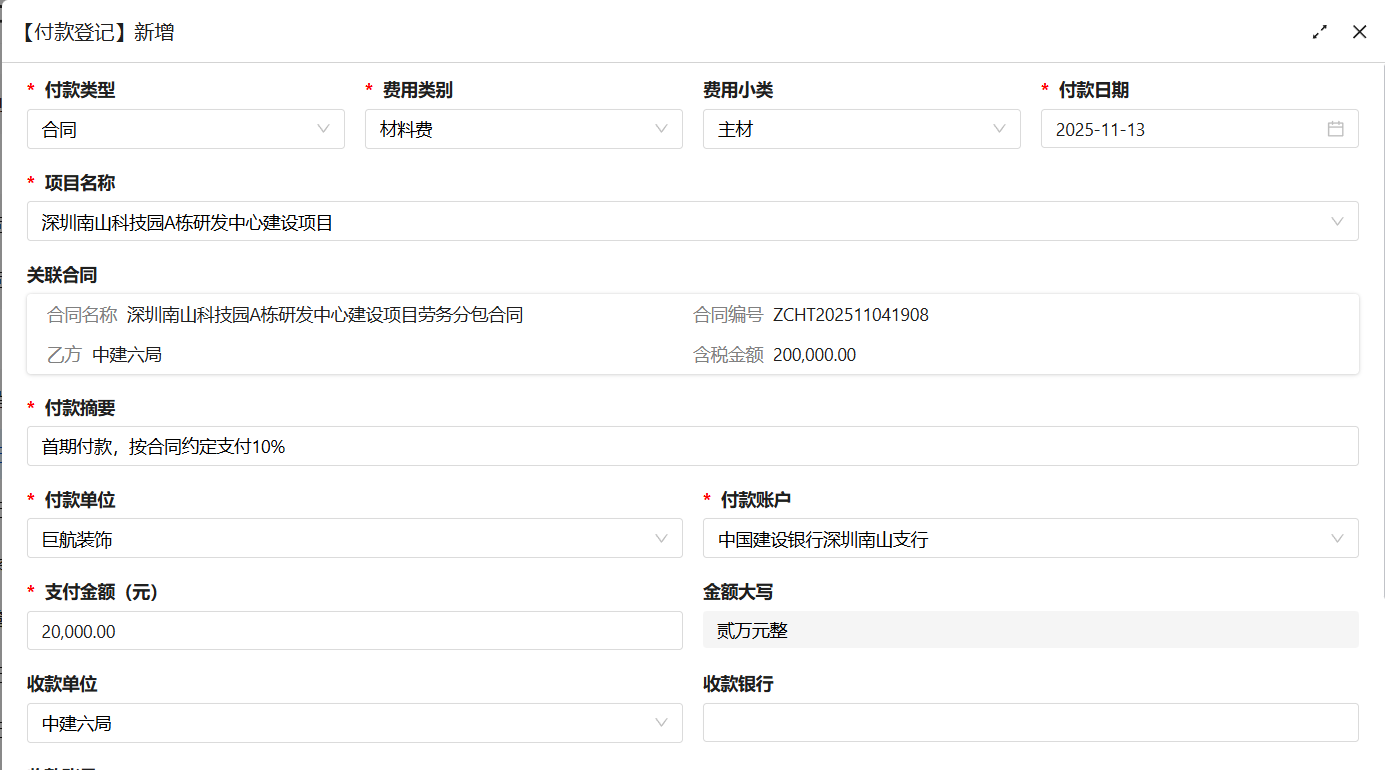This screenshot has height=770, width=1385.
Task: Open the calendar picker for 付款日期
Action: tap(1336, 128)
